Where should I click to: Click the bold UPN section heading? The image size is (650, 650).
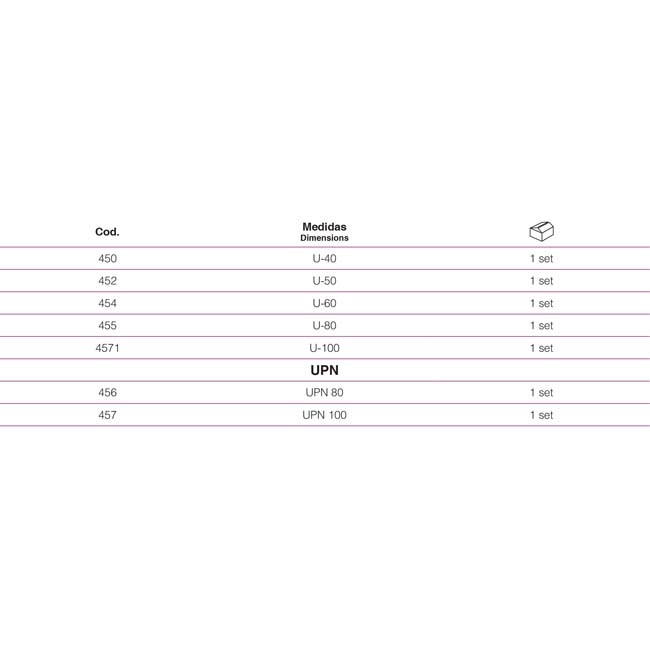tap(325, 370)
